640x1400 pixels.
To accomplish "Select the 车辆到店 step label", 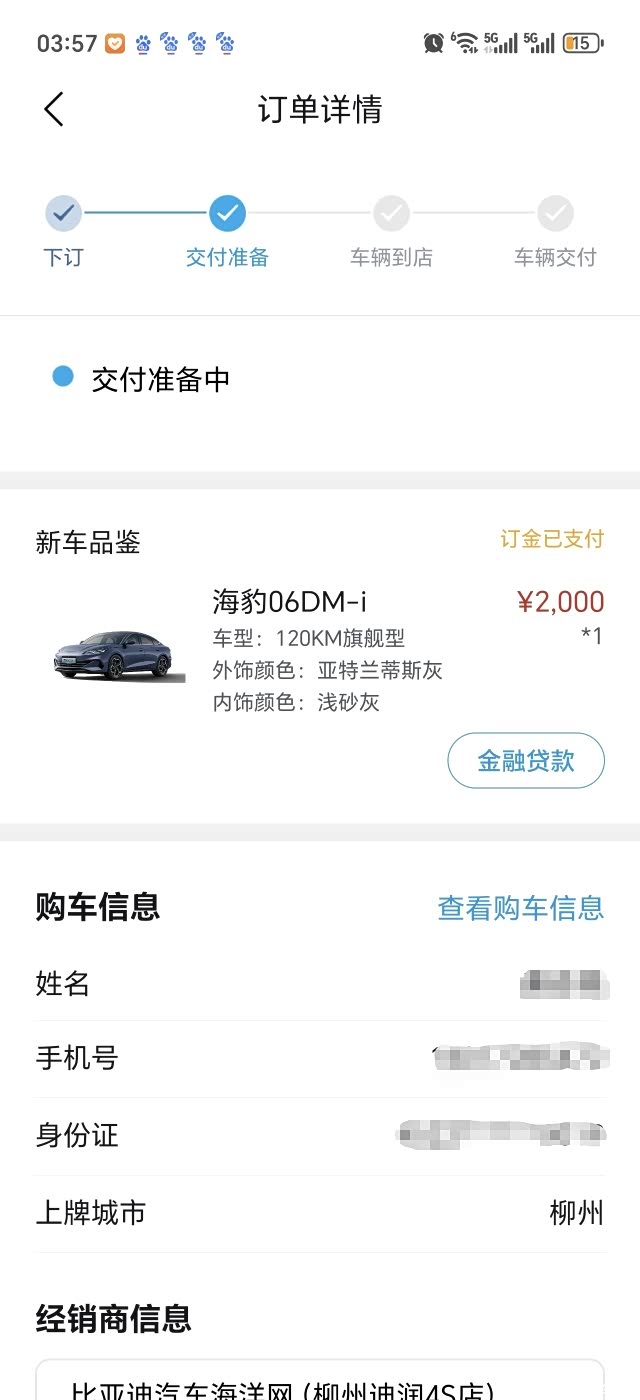I will click(391, 257).
